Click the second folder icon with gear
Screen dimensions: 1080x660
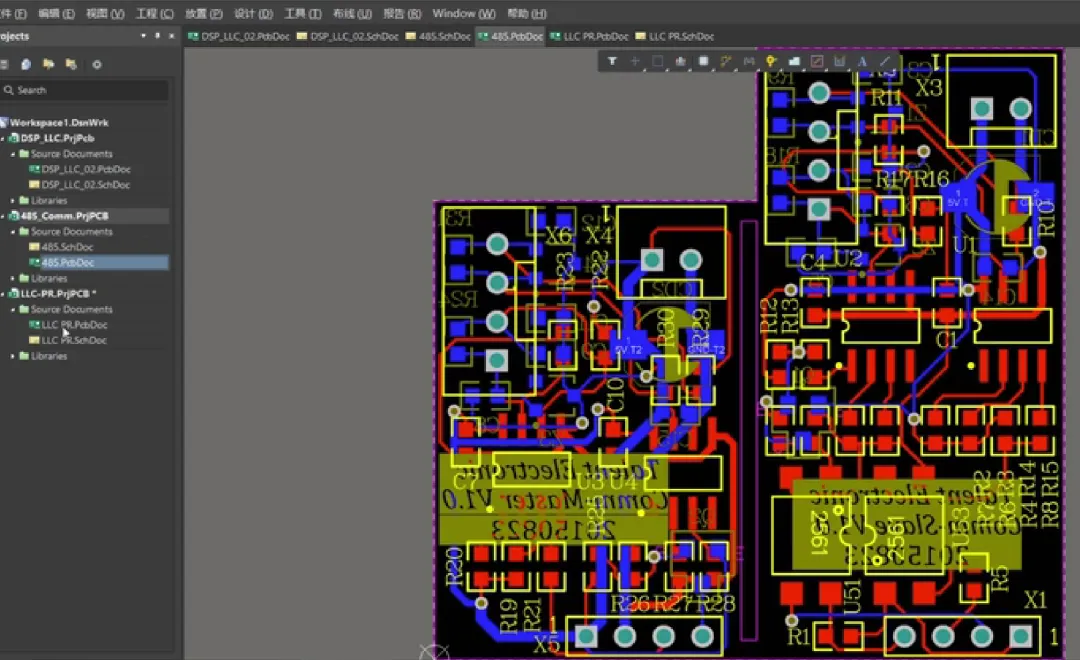(71, 64)
